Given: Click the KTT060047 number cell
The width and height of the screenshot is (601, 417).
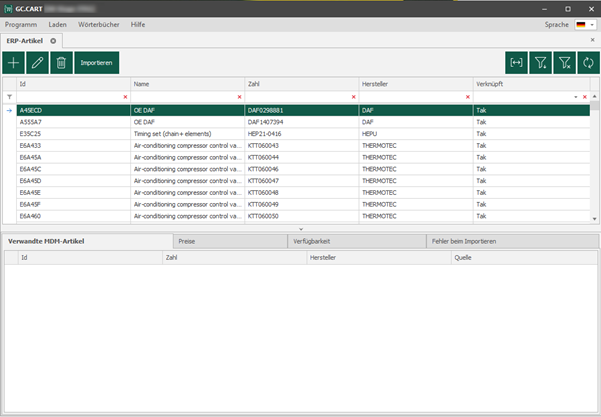Looking at the screenshot, I should pyautogui.click(x=302, y=181).
